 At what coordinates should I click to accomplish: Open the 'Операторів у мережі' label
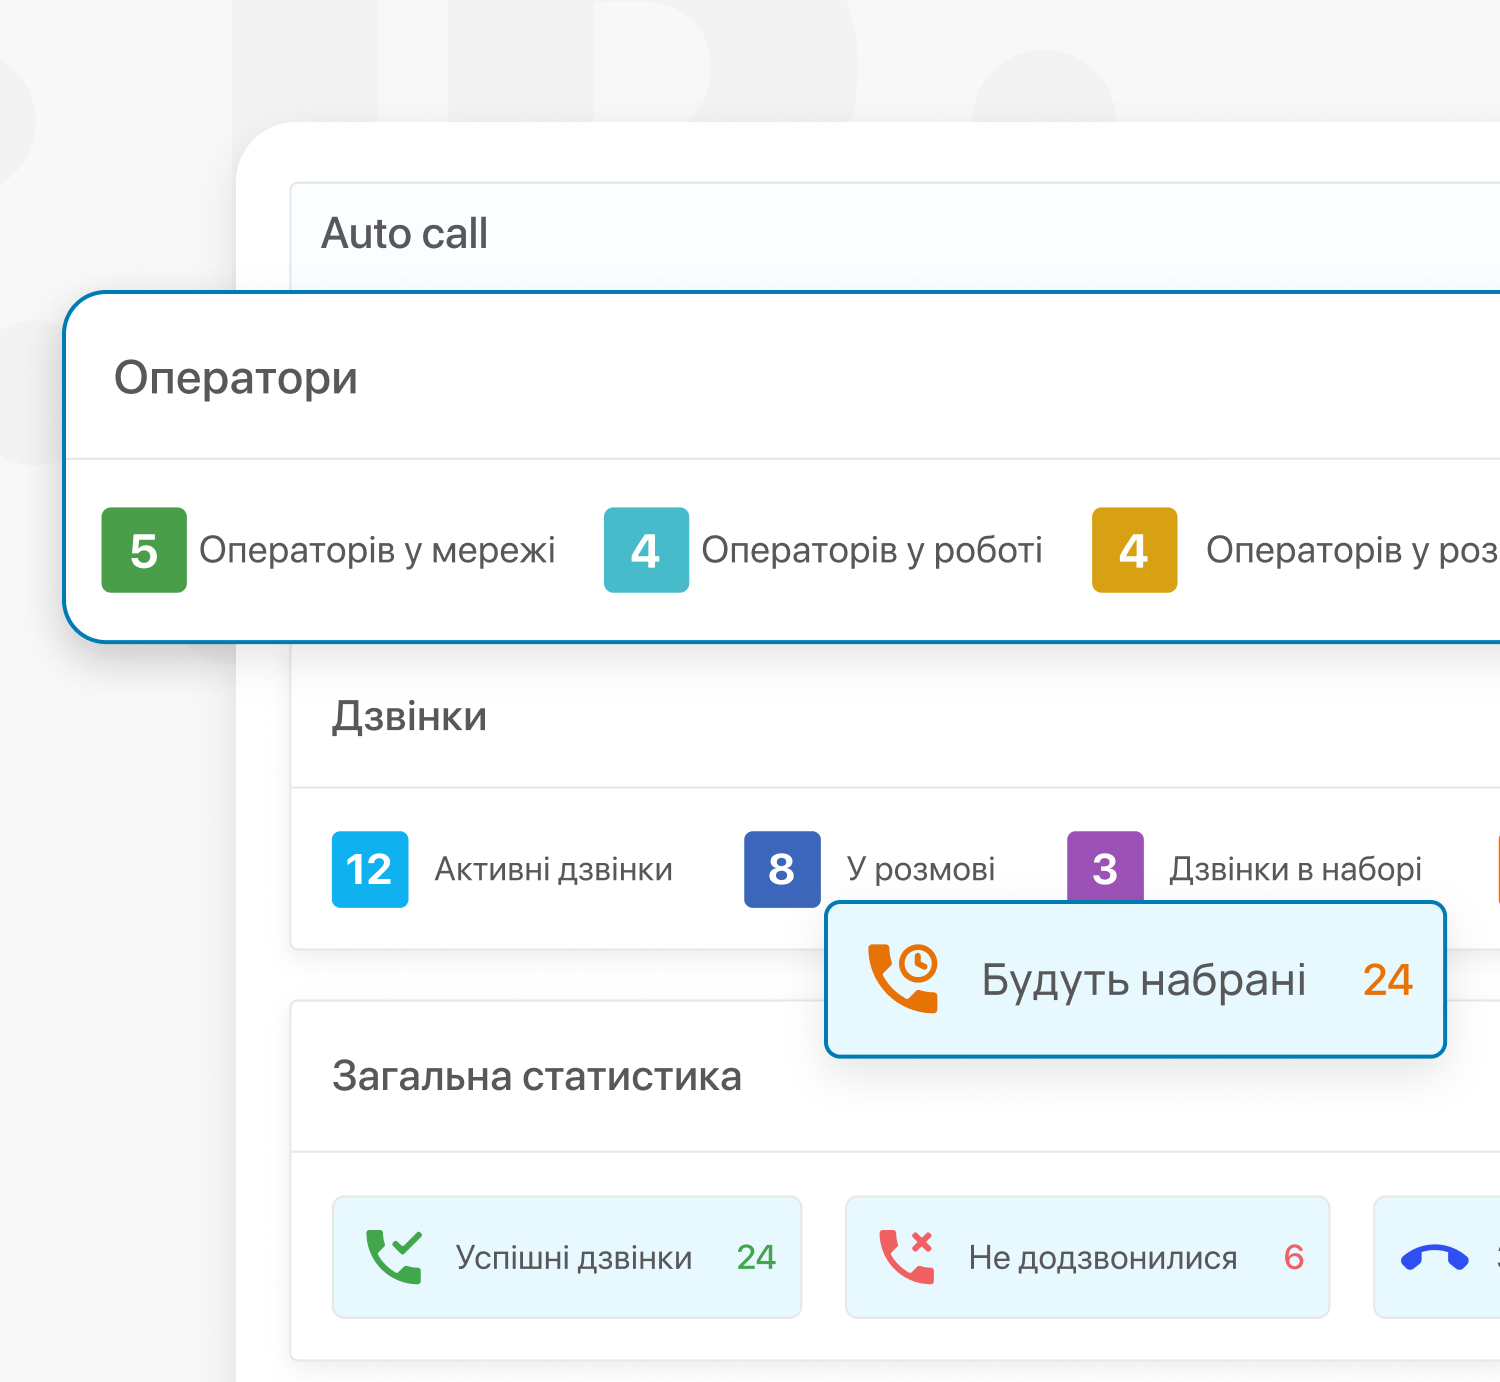pos(377,550)
